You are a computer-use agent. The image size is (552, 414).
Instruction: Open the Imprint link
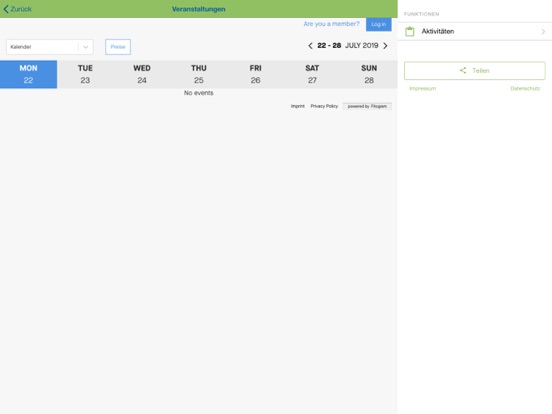tap(297, 106)
